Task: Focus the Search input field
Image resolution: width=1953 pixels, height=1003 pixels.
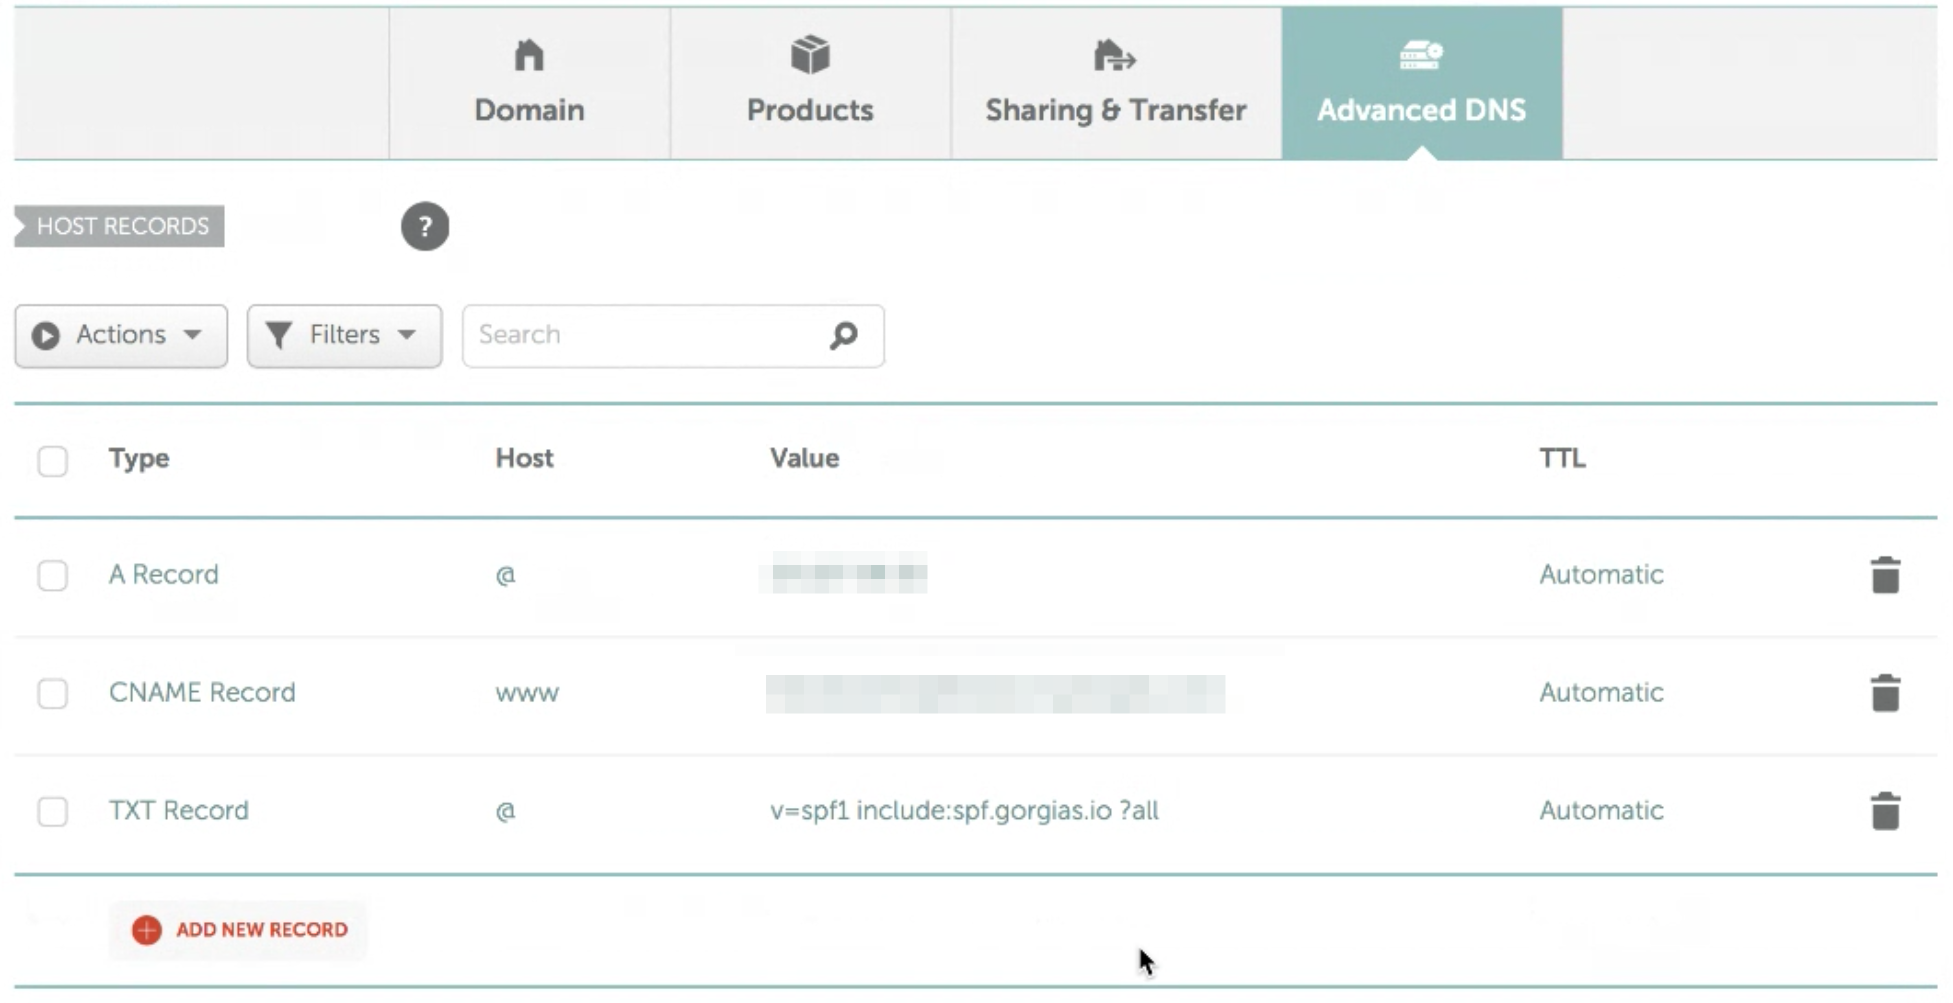Action: tap(673, 335)
